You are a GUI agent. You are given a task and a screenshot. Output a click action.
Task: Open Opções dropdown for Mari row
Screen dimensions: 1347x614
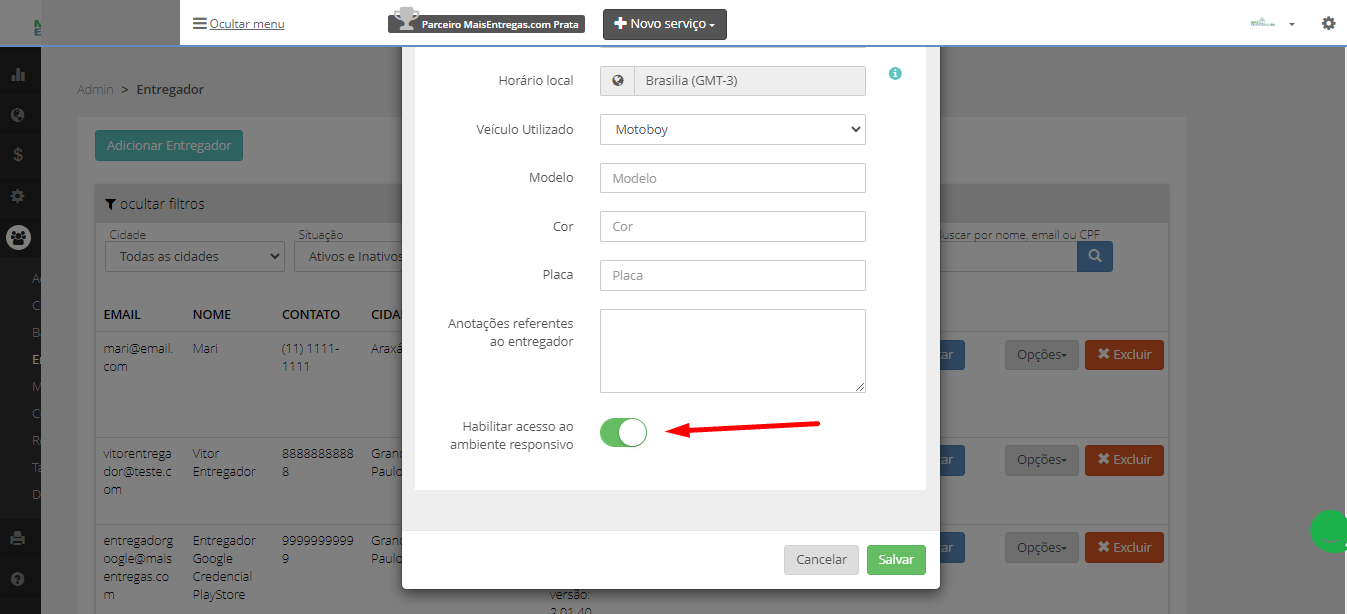point(1041,355)
